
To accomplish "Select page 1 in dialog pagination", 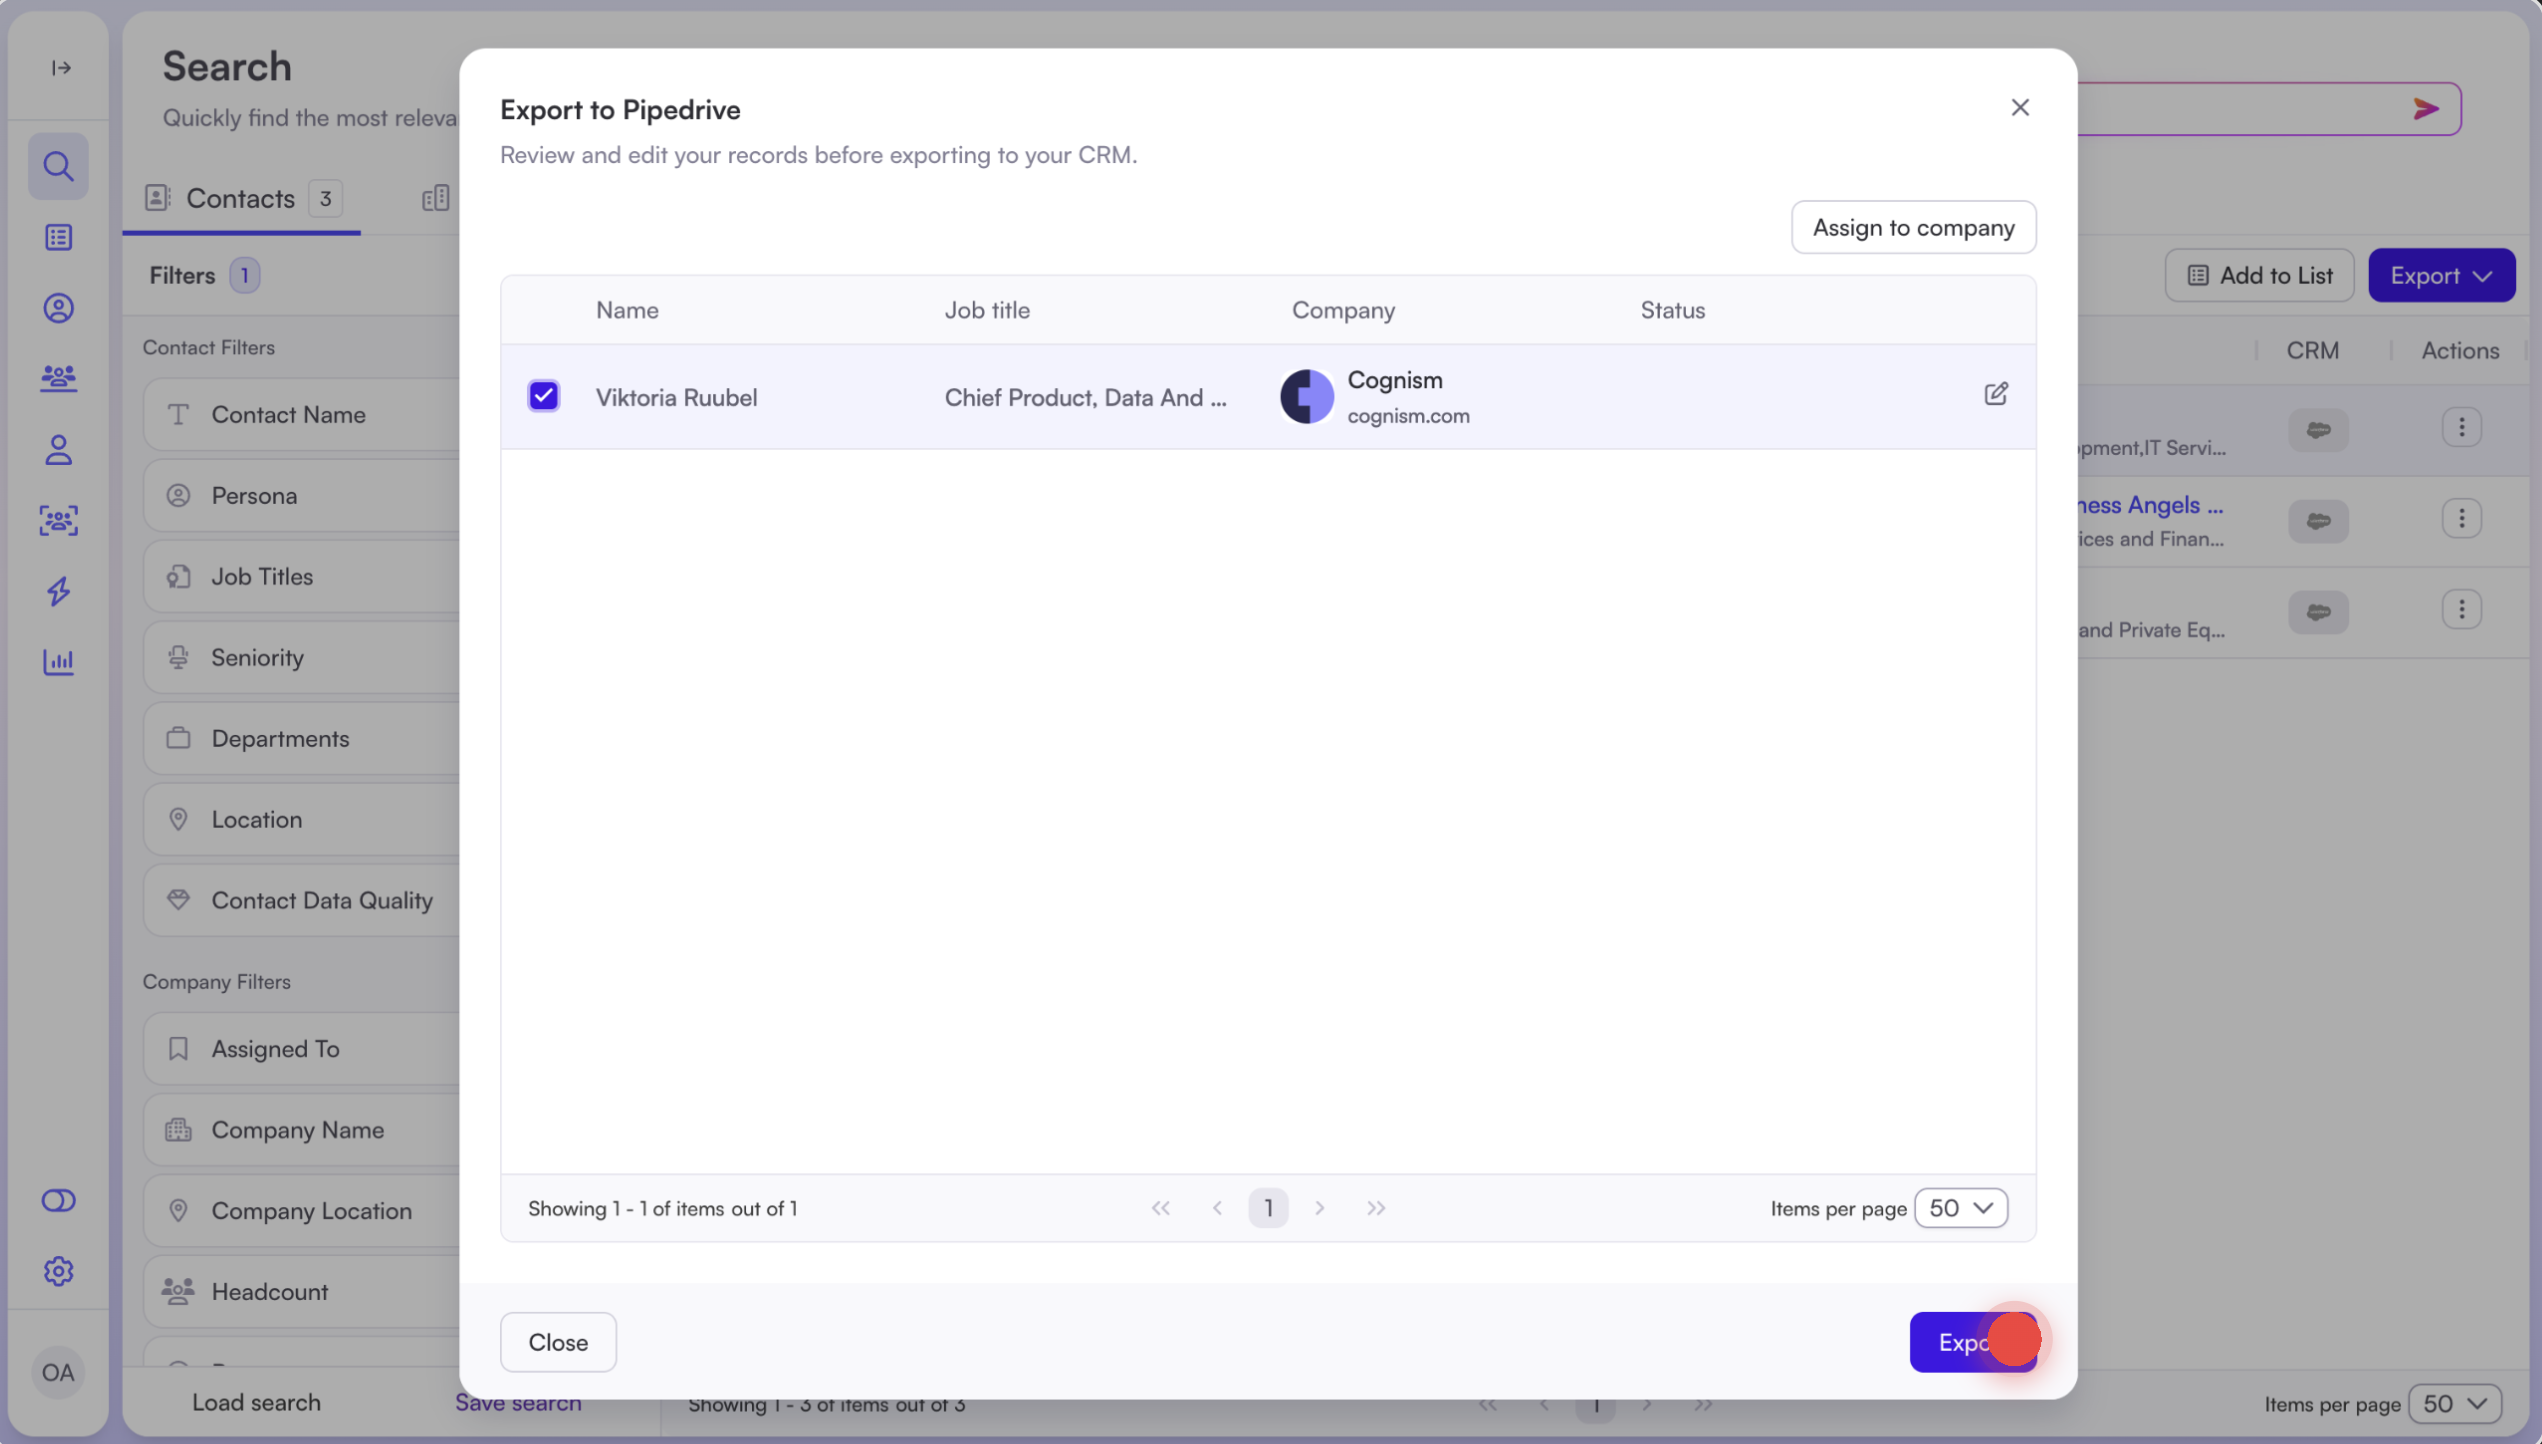I will [1268, 1208].
